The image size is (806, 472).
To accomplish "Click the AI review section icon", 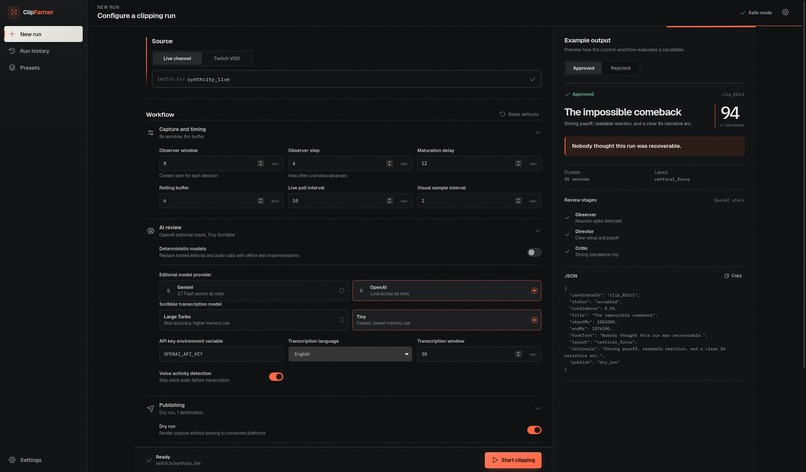I will click(x=151, y=231).
